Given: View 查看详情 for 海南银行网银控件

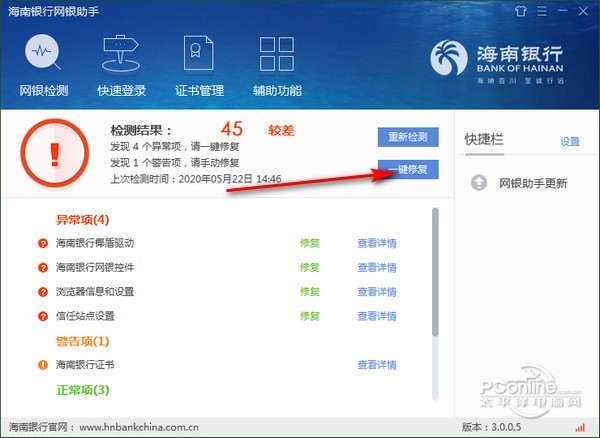Looking at the screenshot, I should [x=377, y=267].
